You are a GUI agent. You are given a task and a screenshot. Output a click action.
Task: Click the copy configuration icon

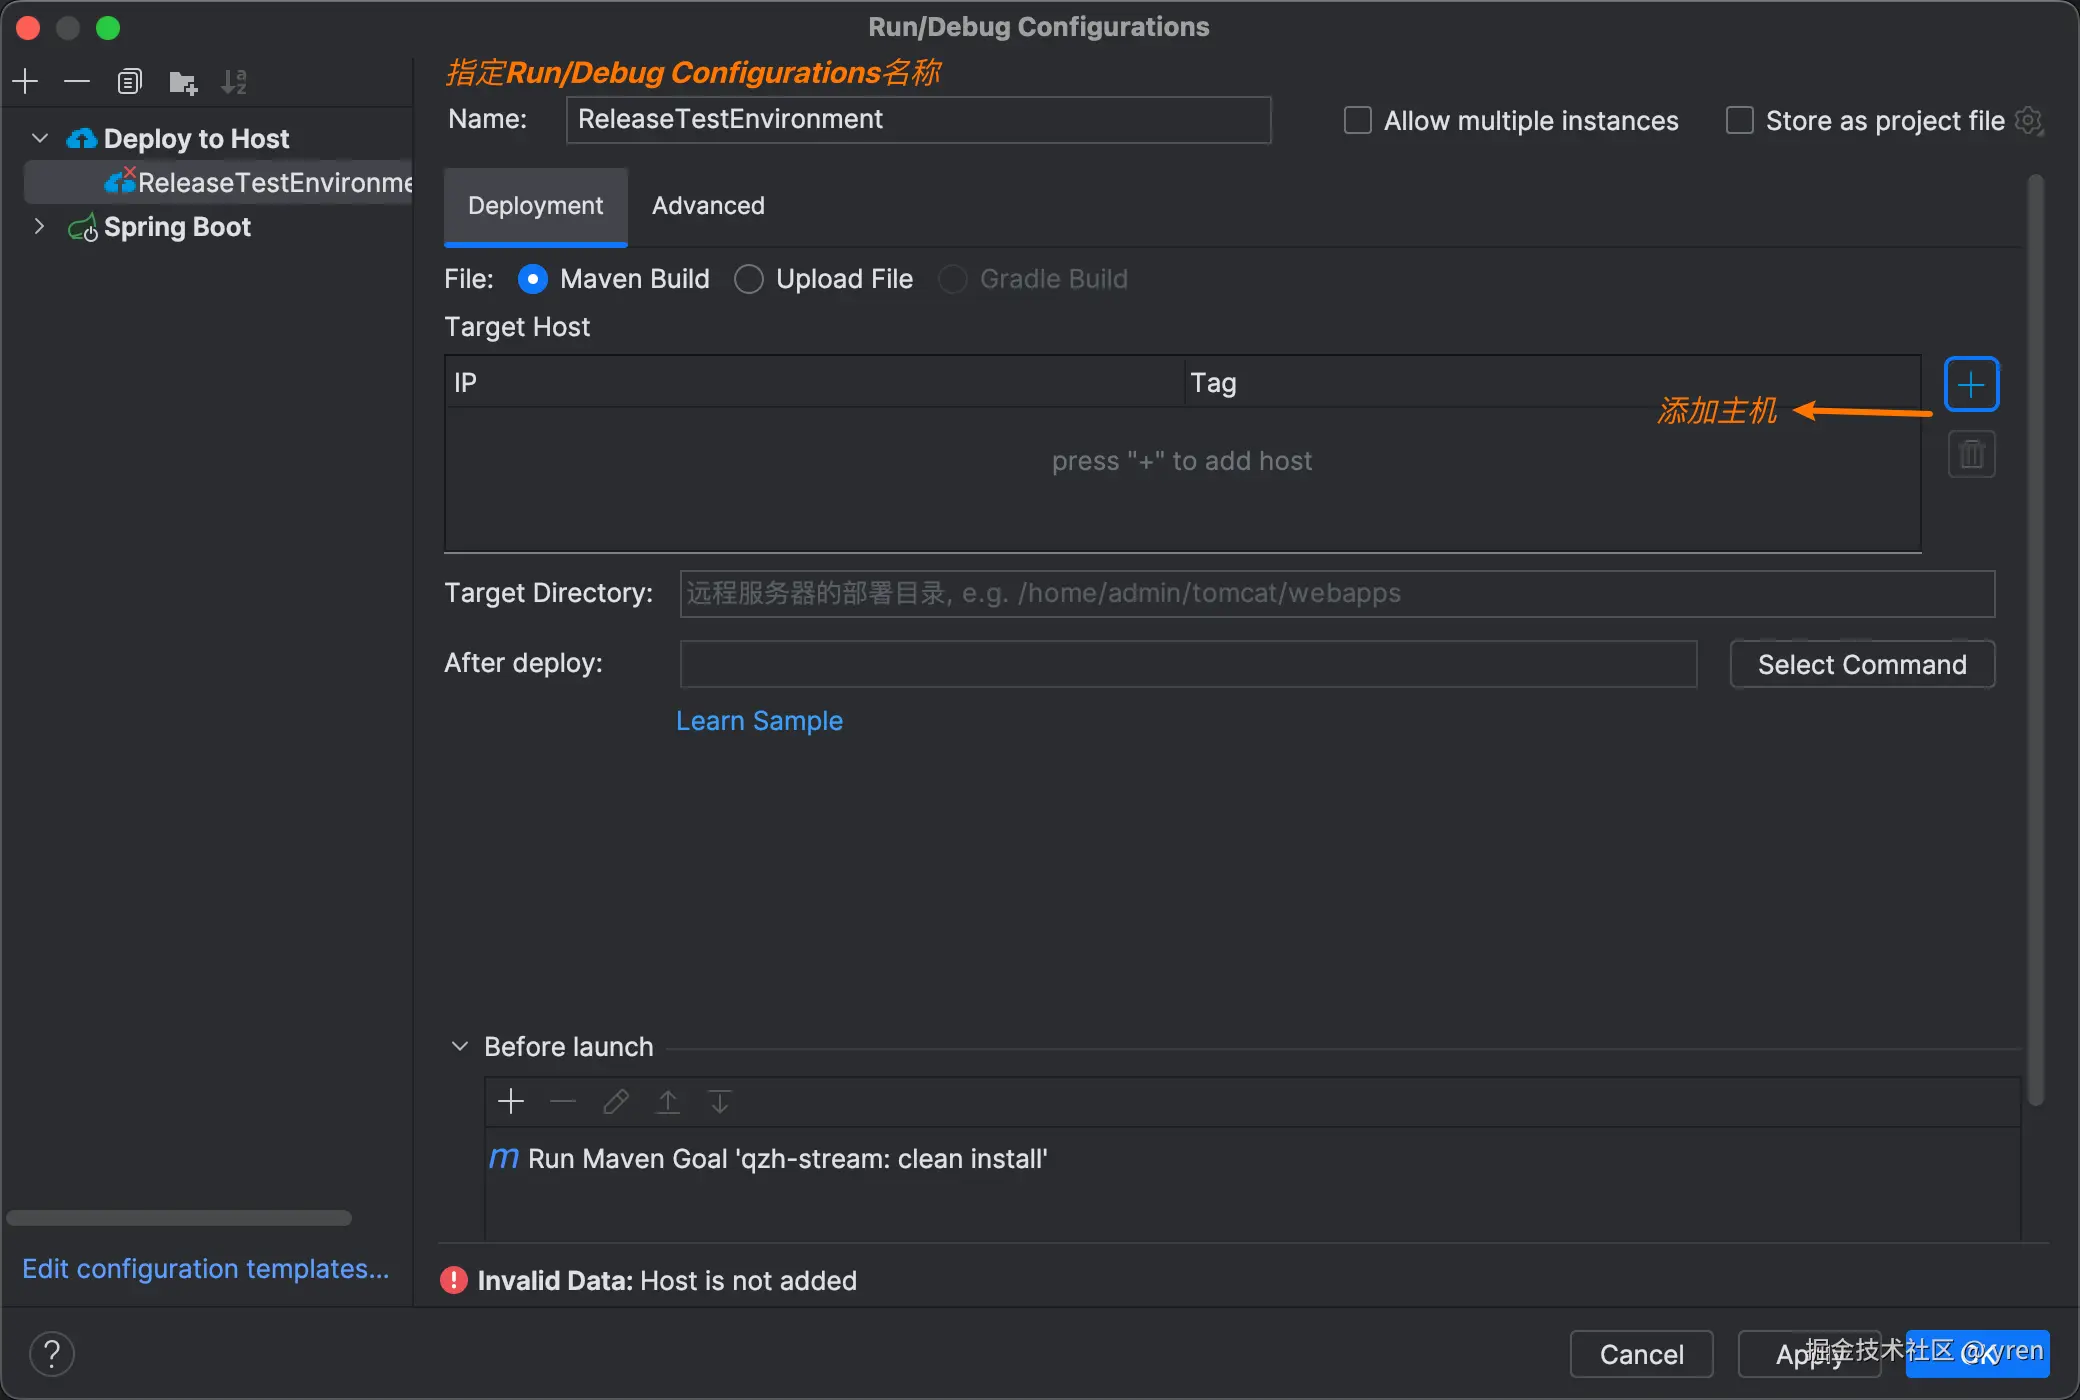pos(129,81)
